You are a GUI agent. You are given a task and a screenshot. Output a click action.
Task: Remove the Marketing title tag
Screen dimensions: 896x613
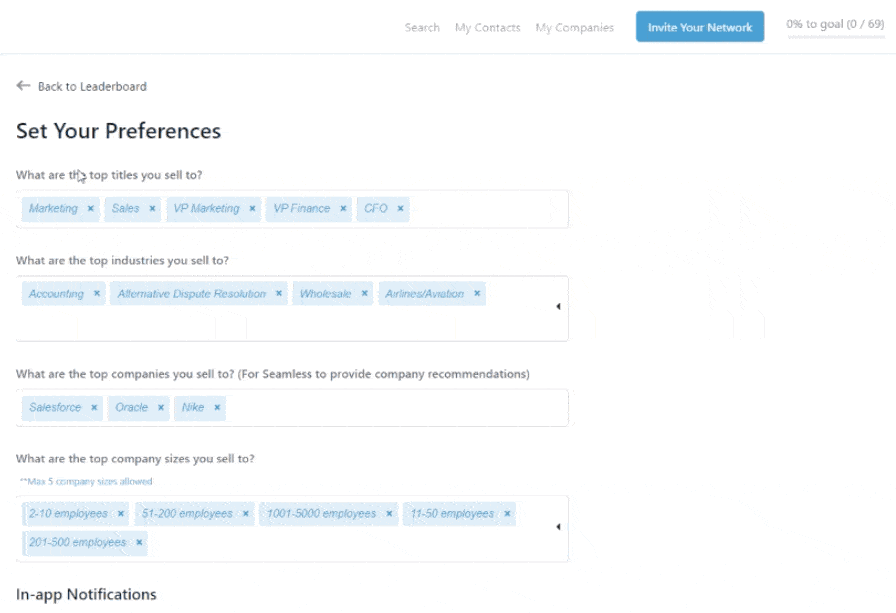tap(91, 209)
